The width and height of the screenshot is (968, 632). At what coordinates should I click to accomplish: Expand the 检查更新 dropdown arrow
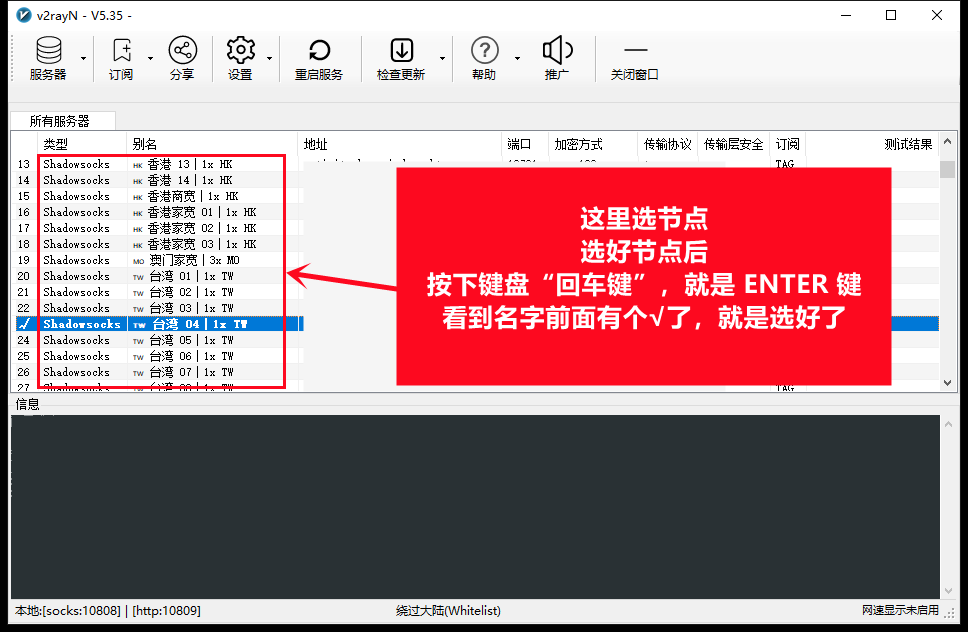442,59
